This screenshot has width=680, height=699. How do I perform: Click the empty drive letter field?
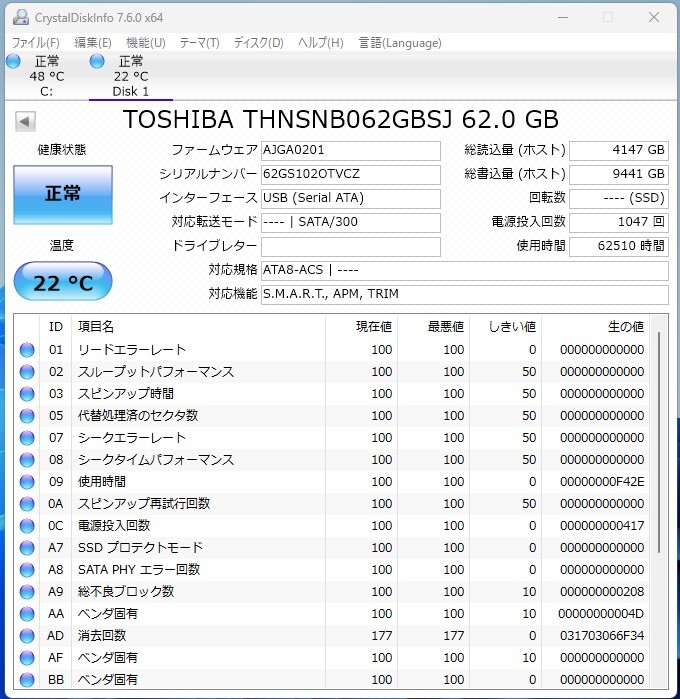350,246
